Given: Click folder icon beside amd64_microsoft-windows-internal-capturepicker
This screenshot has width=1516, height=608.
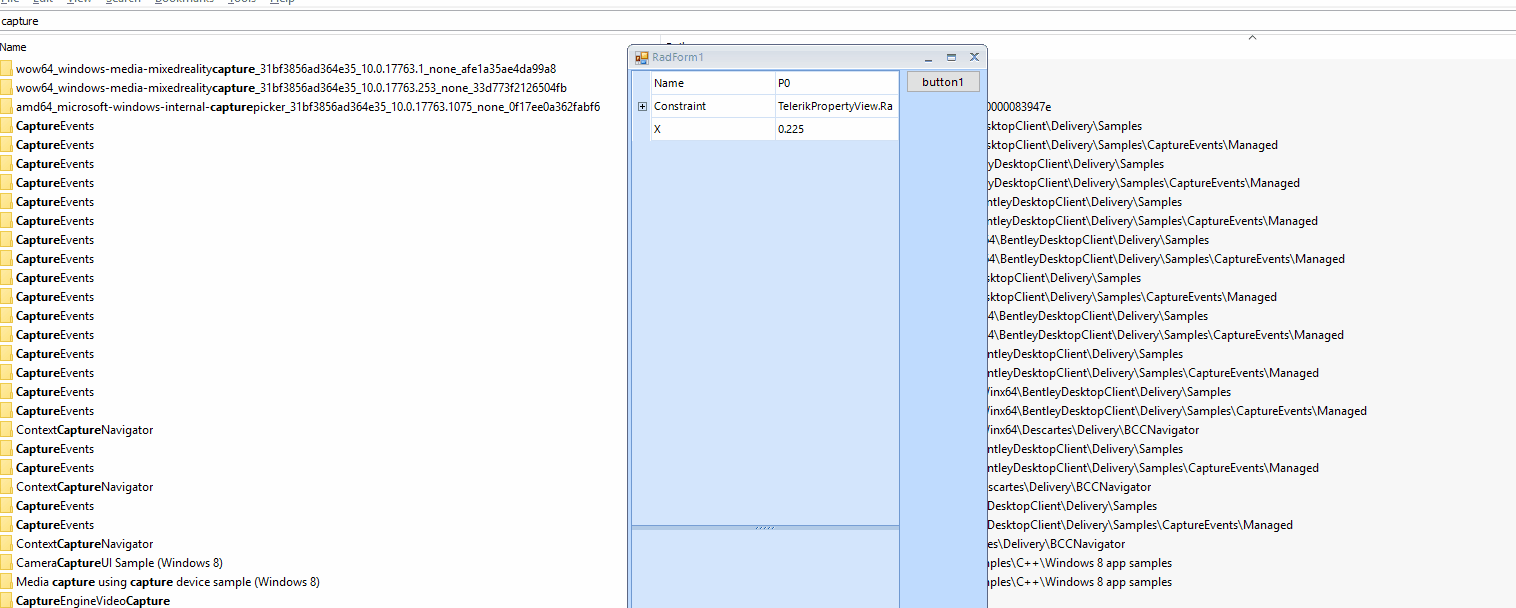Looking at the screenshot, I should click(x=6, y=107).
